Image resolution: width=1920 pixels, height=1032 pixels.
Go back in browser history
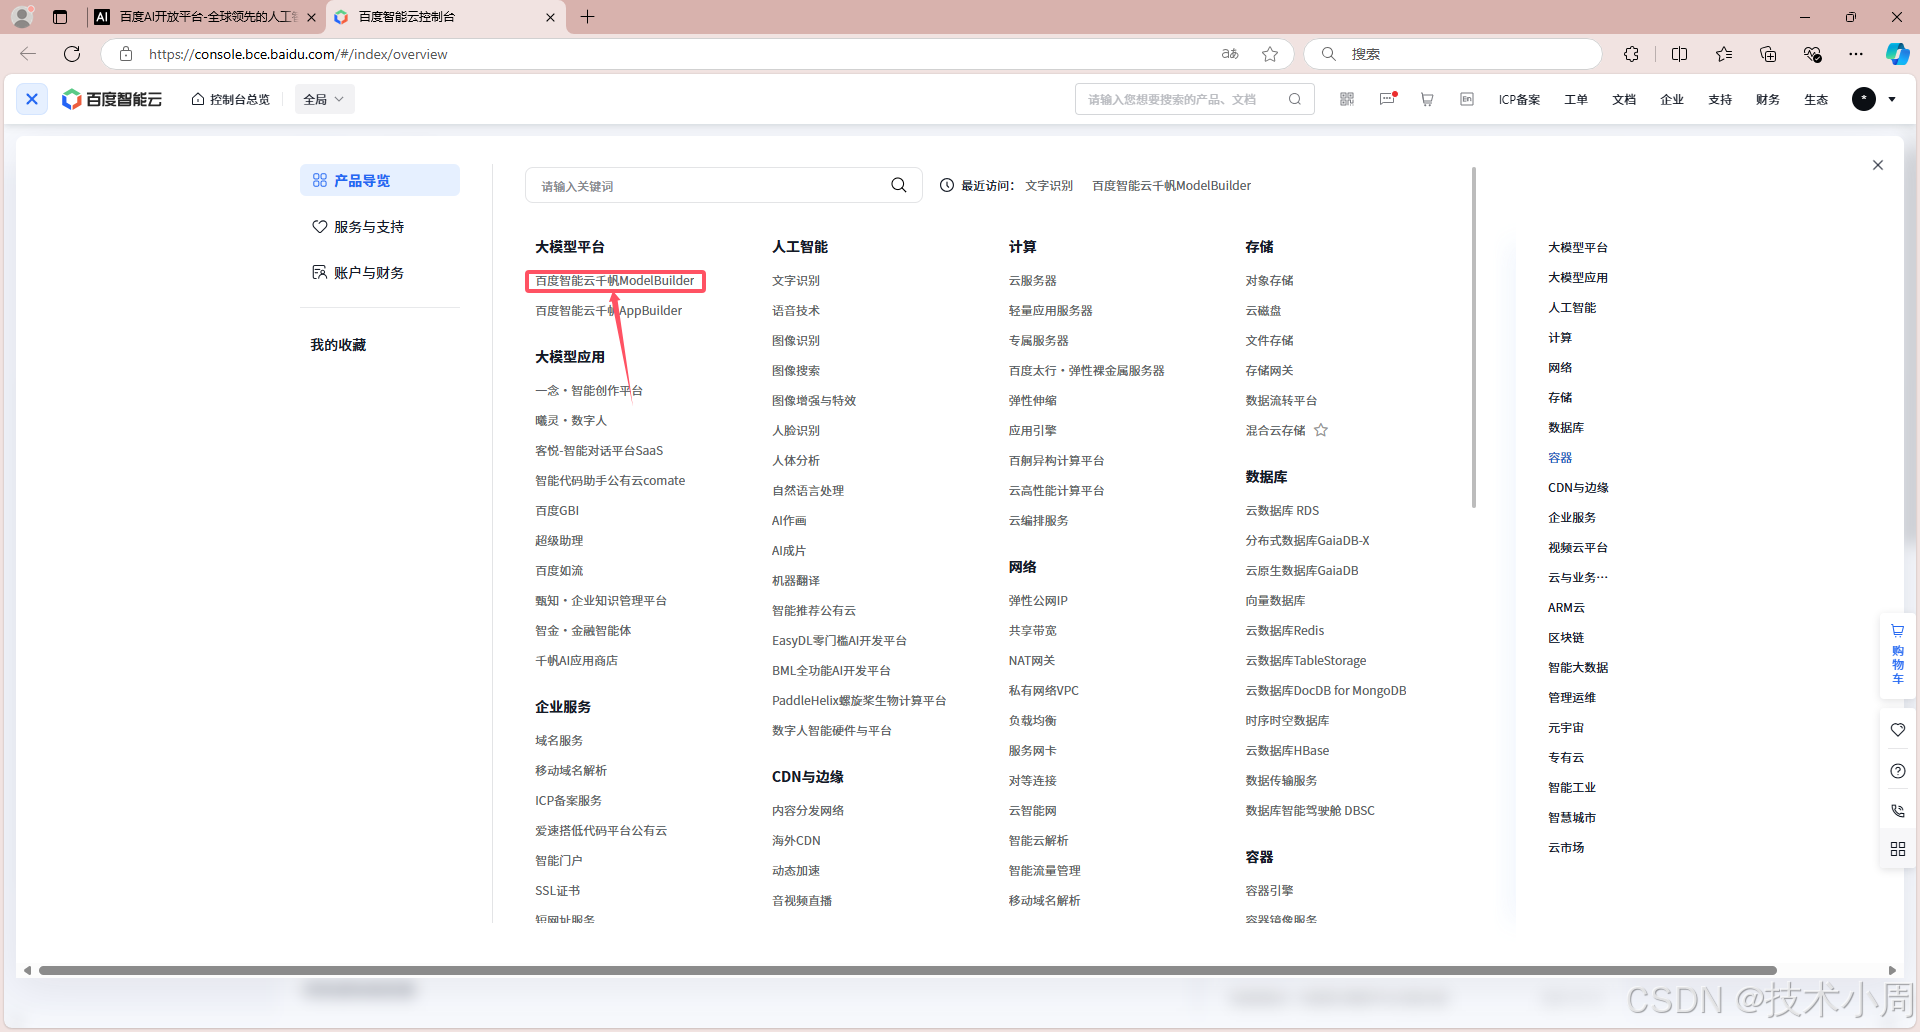[x=28, y=54]
